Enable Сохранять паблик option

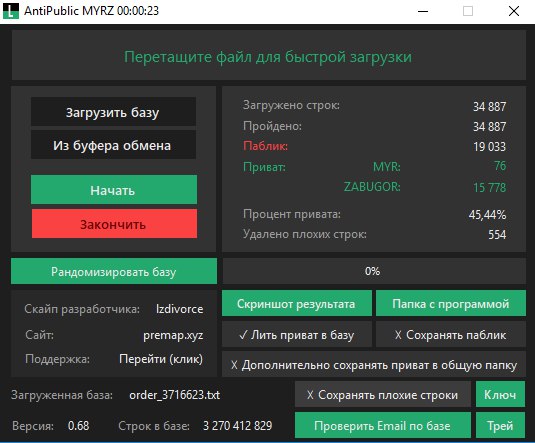[x=451, y=334]
